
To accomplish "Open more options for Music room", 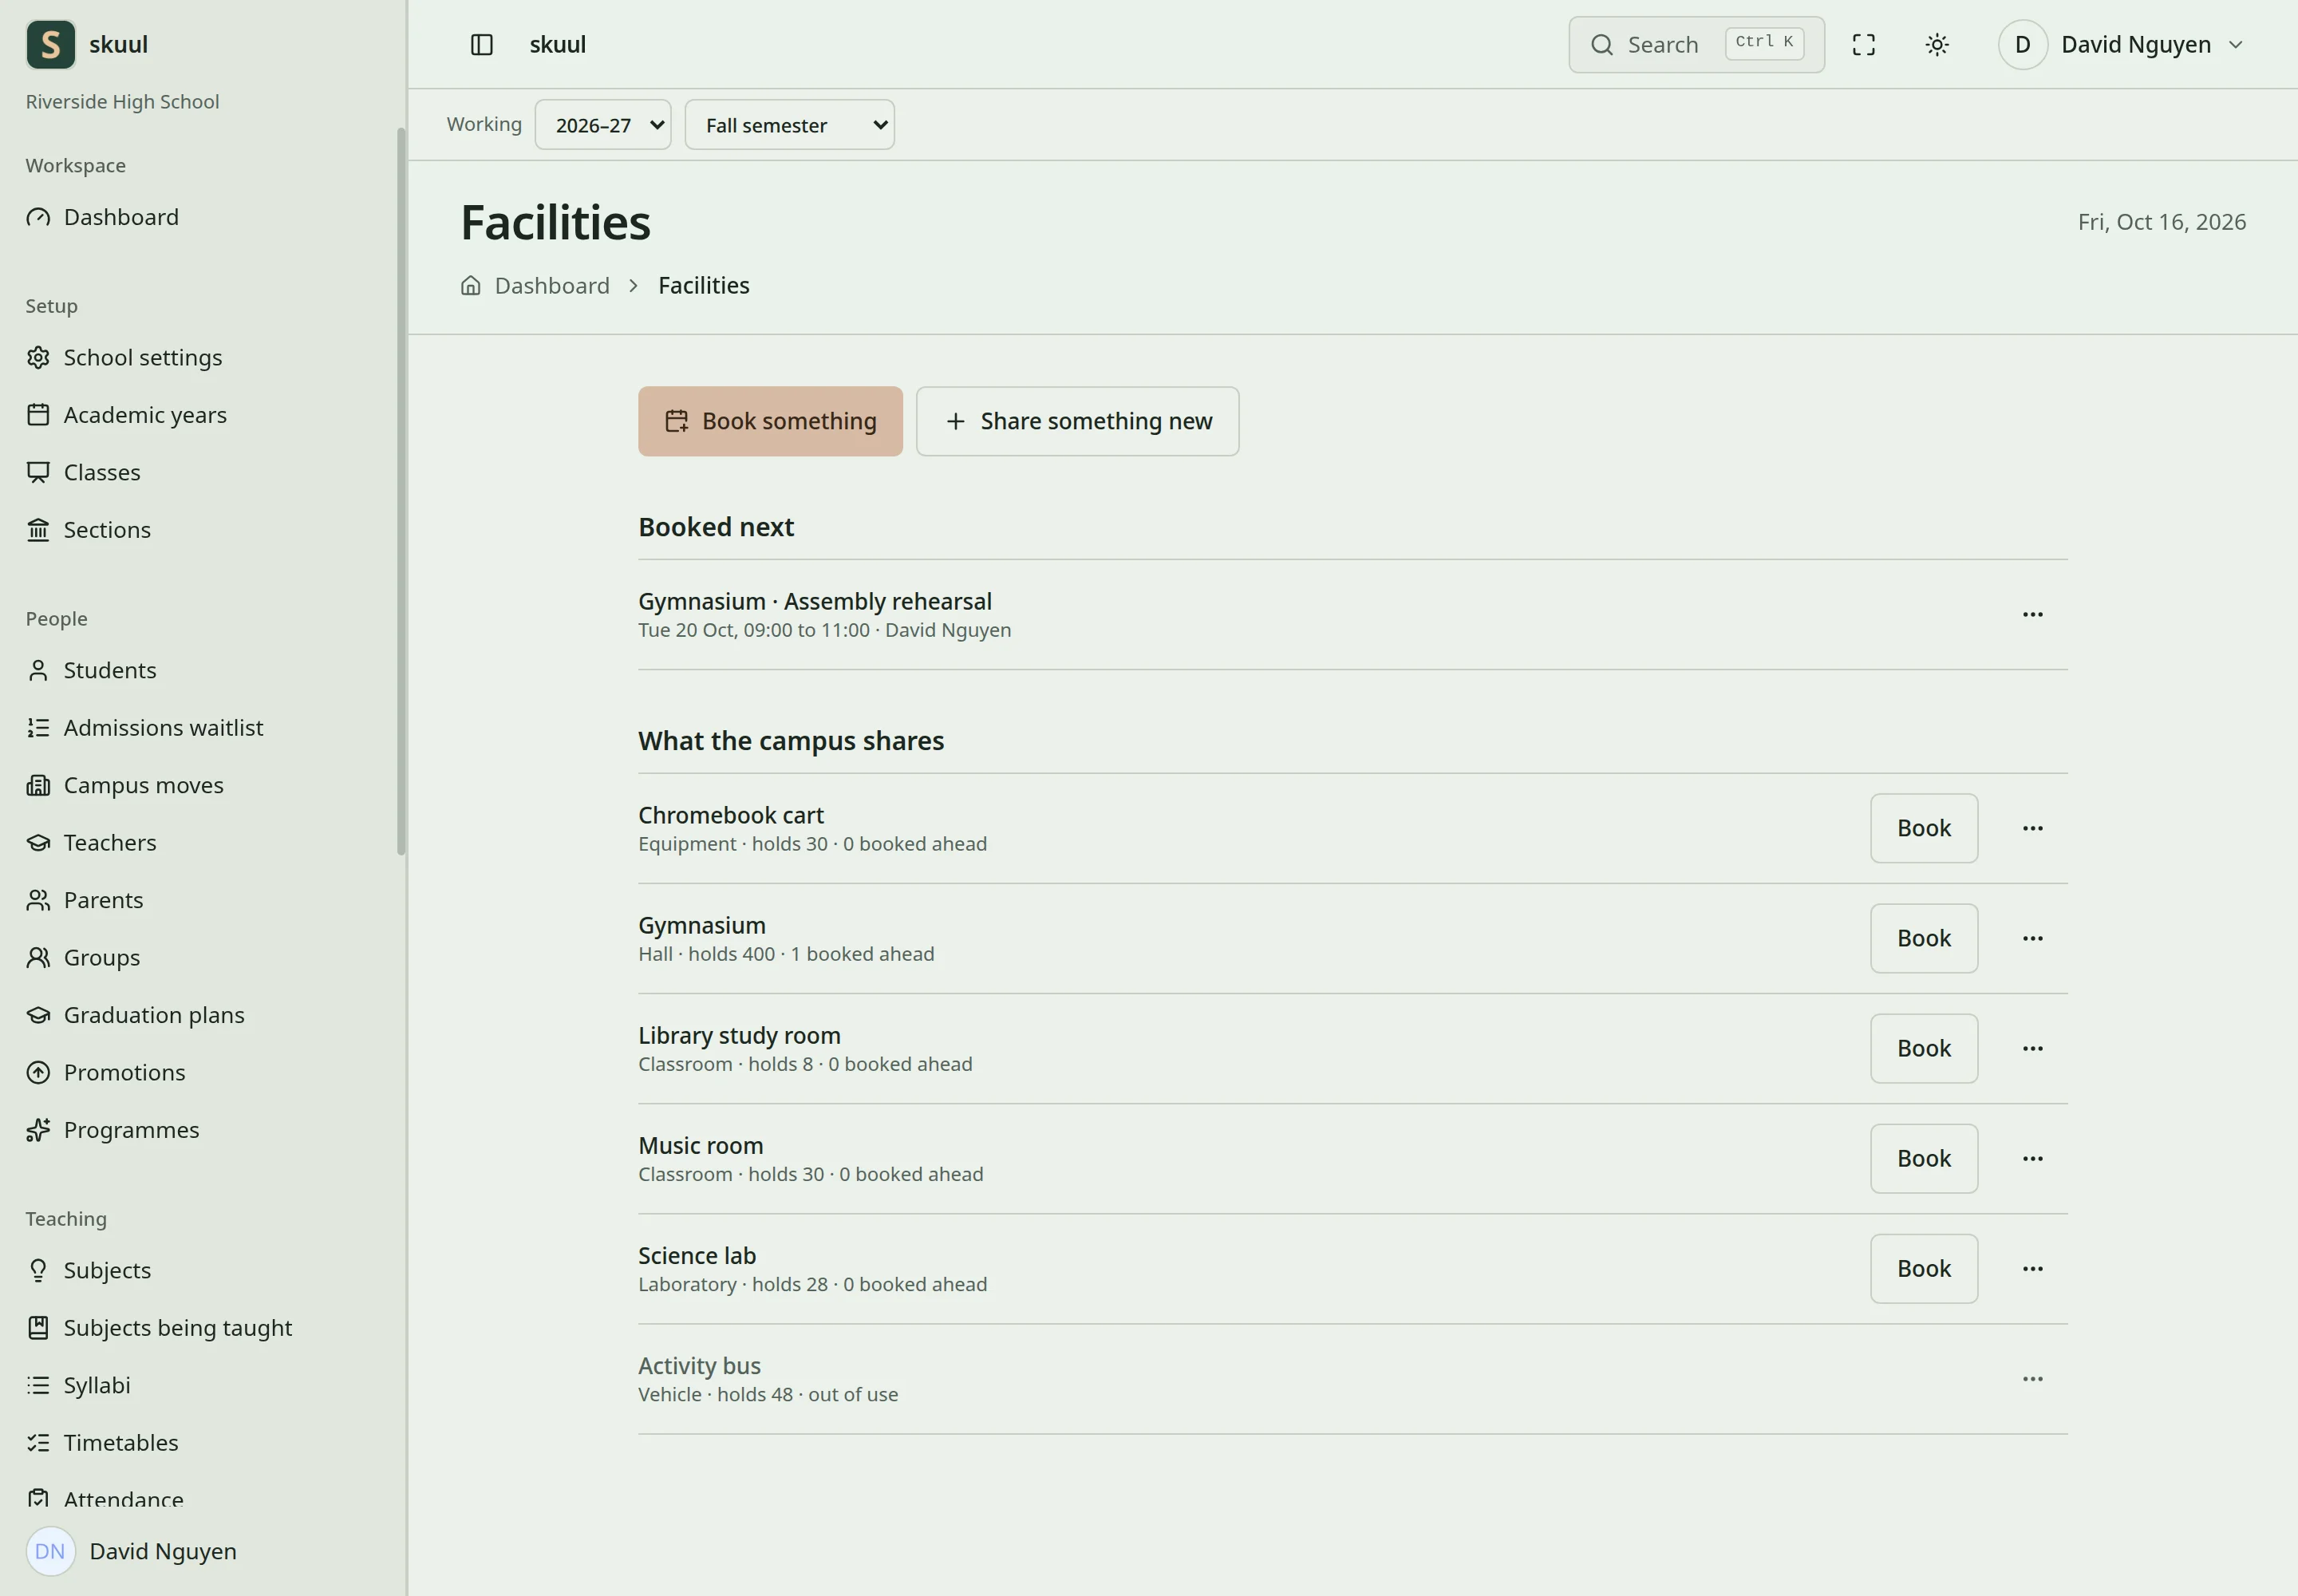I will 2032,1158.
